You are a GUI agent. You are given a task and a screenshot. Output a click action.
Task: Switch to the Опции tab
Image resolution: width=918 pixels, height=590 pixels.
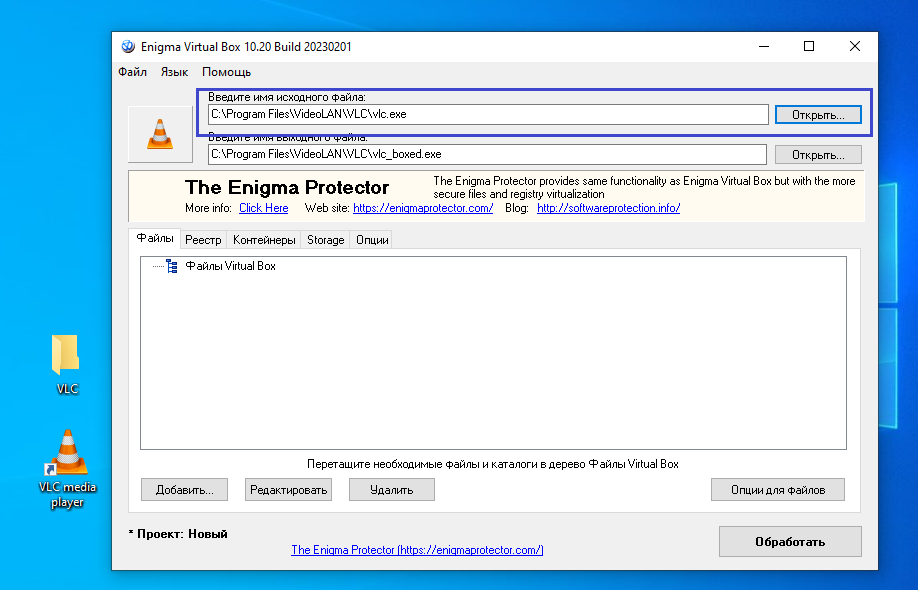click(372, 240)
